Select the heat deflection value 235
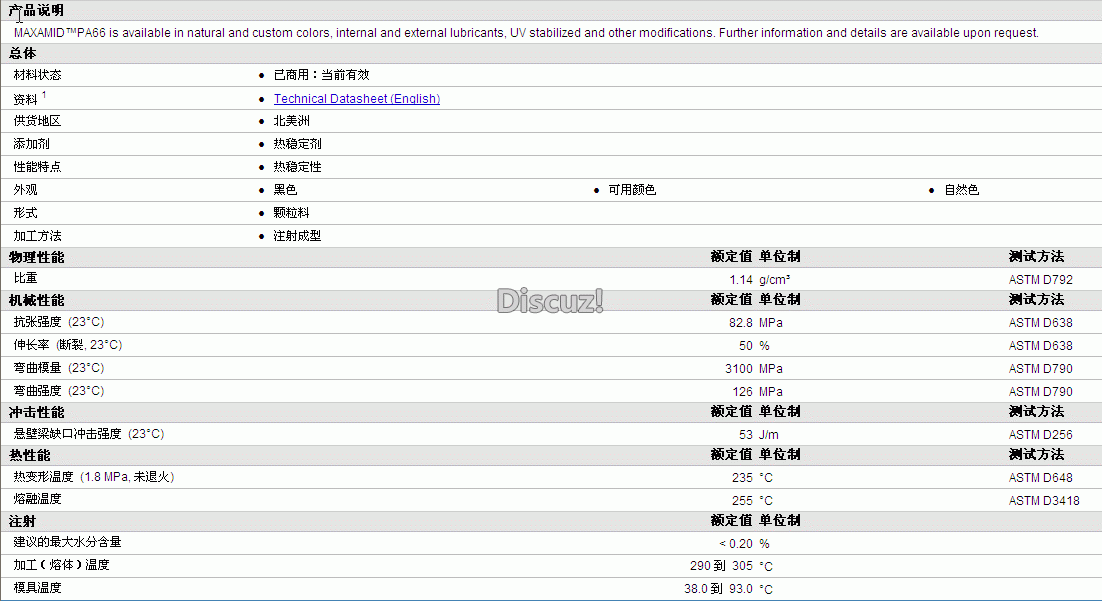 tap(742, 478)
